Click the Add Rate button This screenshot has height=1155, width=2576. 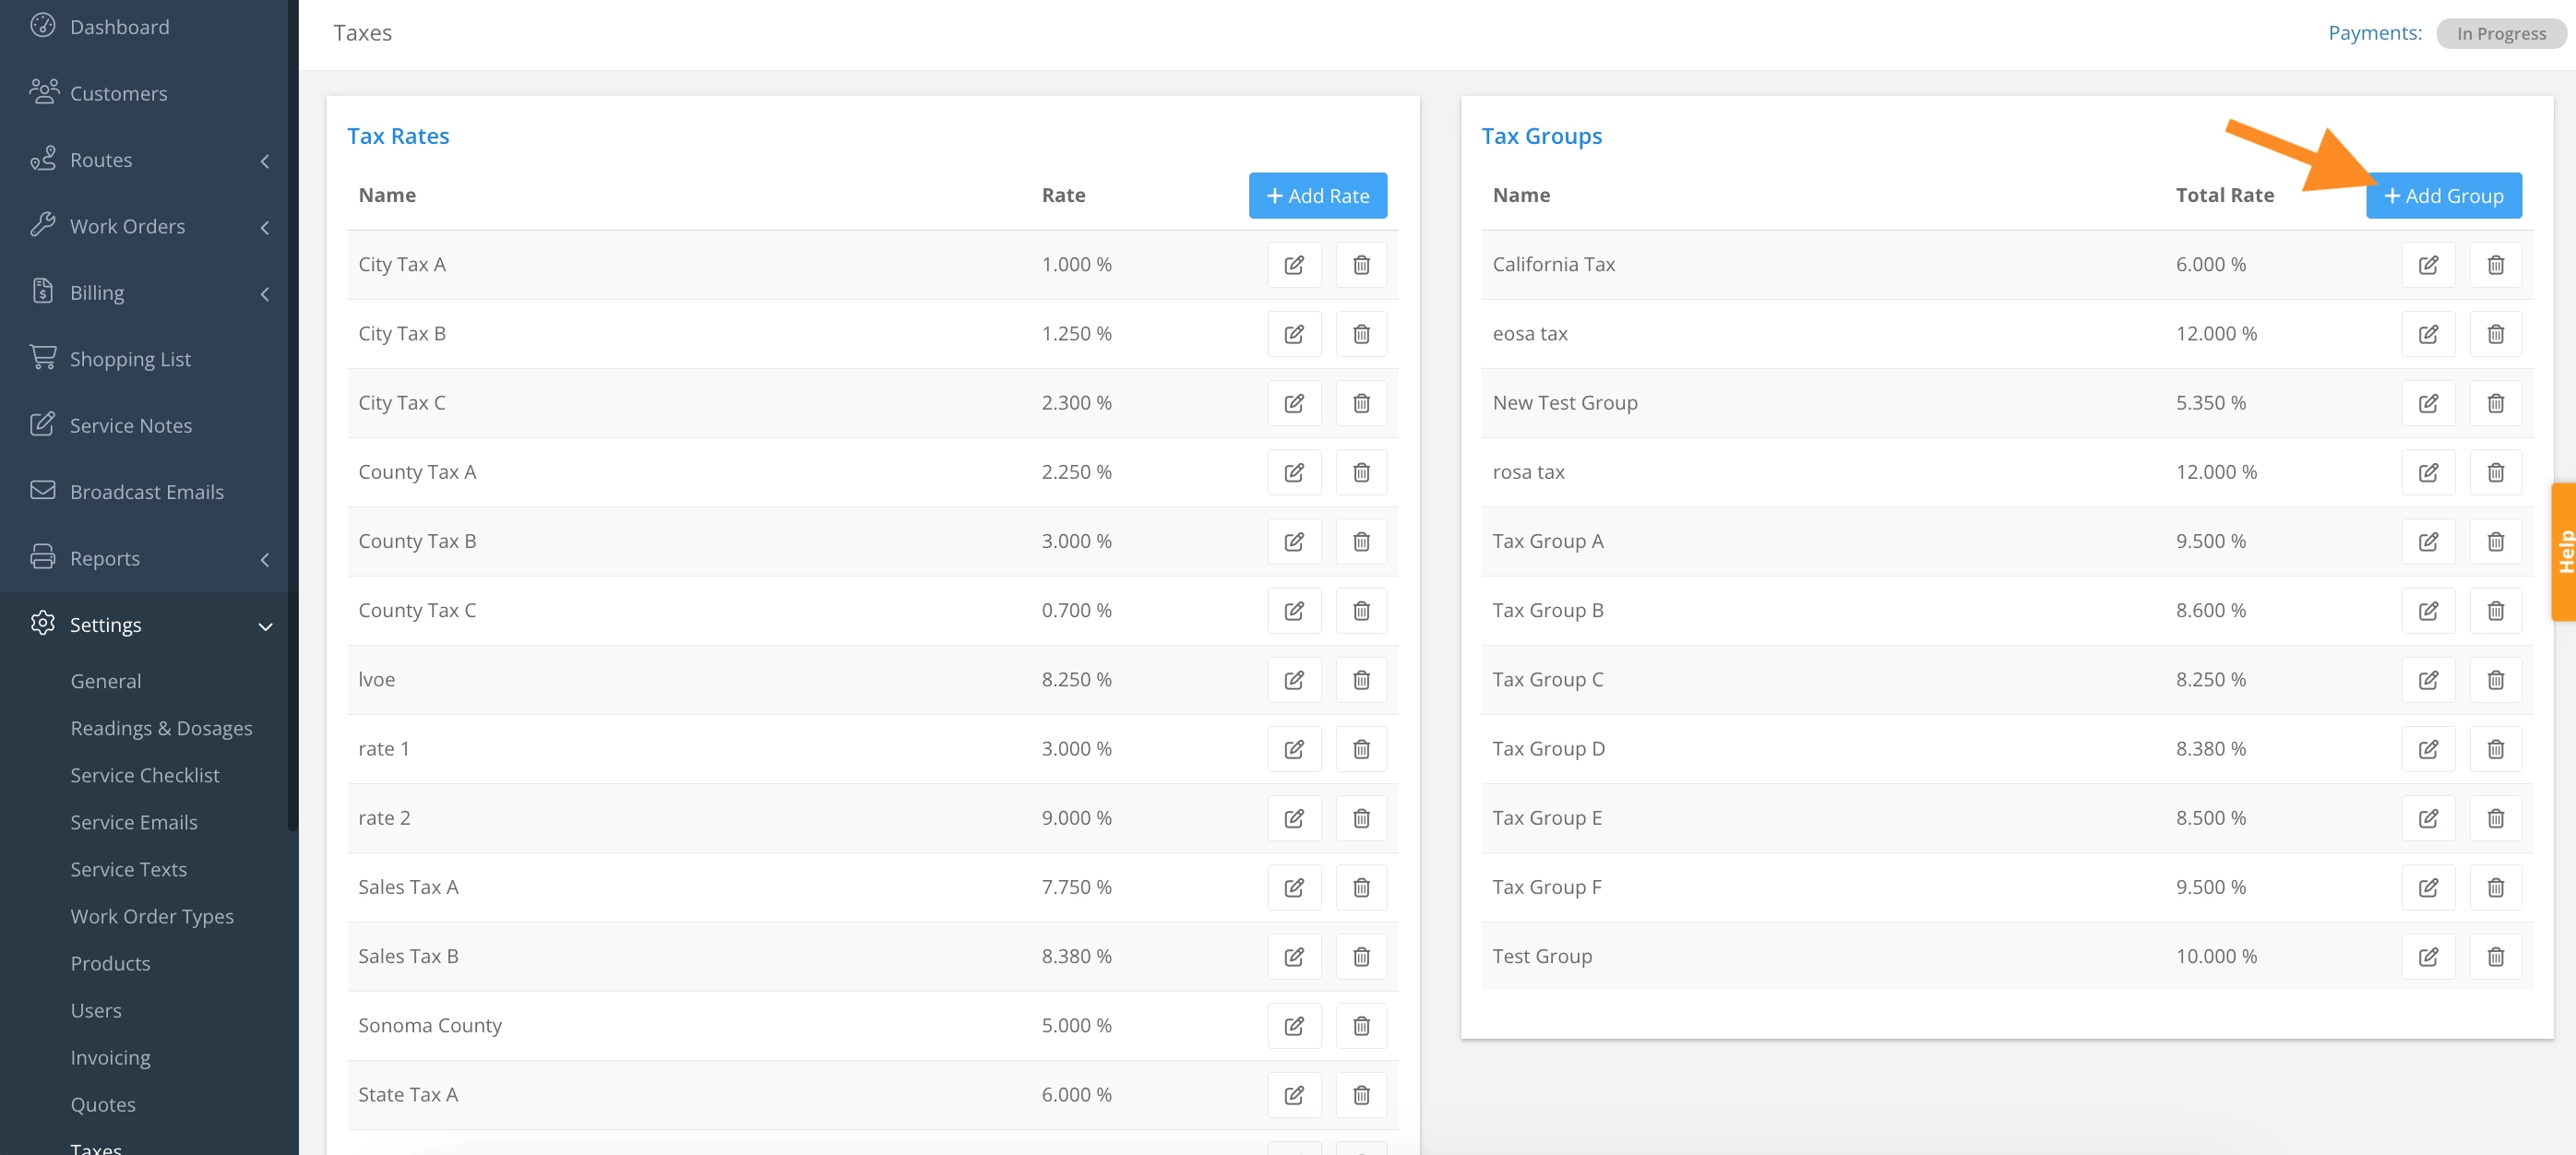(x=1317, y=196)
